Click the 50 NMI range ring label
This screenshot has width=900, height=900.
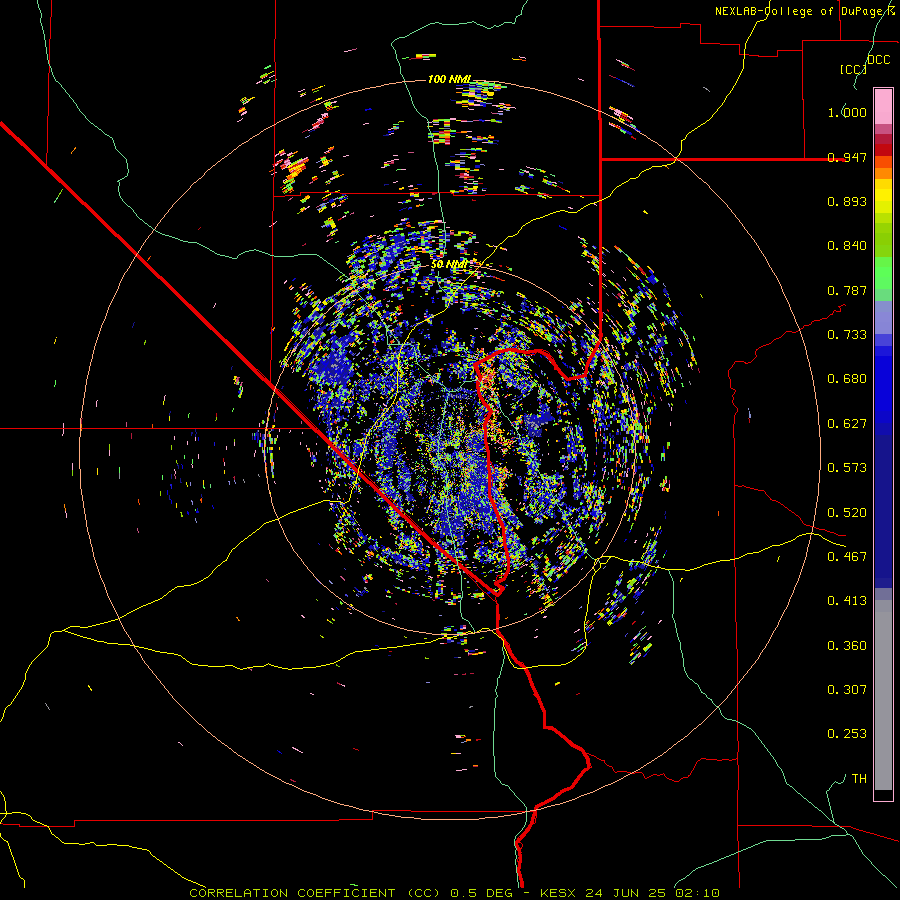(x=449, y=265)
